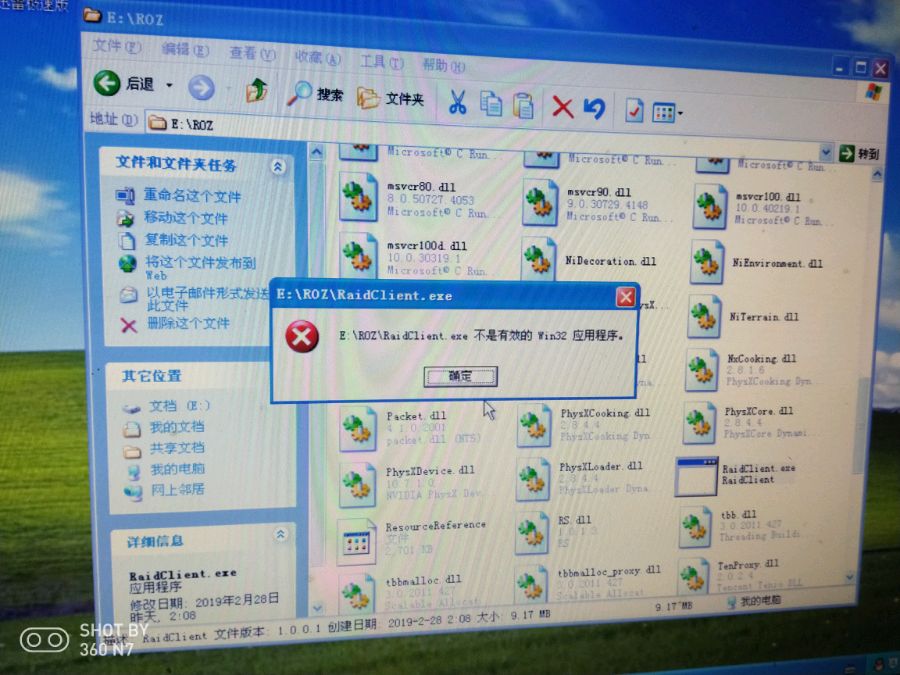
Task: Click the Copy icon in toolbar
Action: pos(491,104)
